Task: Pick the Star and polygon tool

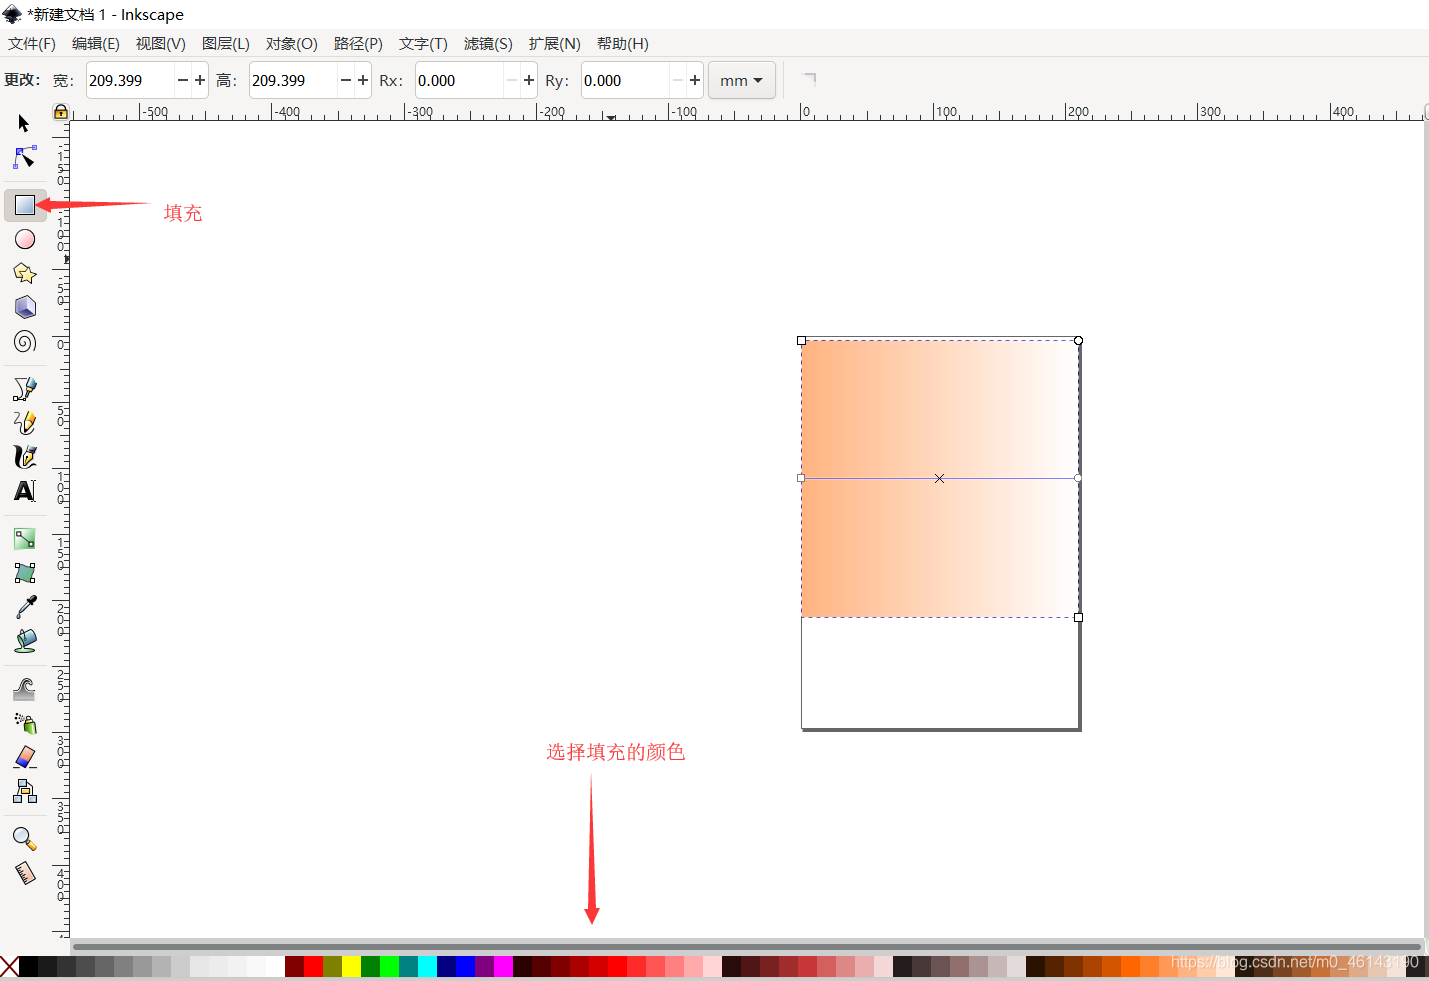Action: [x=25, y=273]
